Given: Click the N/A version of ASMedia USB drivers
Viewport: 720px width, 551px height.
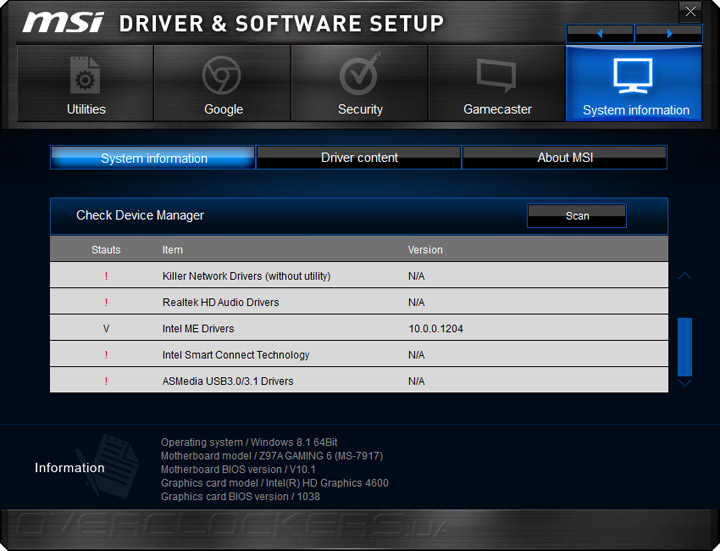Looking at the screenshot, I should (416, 381).
